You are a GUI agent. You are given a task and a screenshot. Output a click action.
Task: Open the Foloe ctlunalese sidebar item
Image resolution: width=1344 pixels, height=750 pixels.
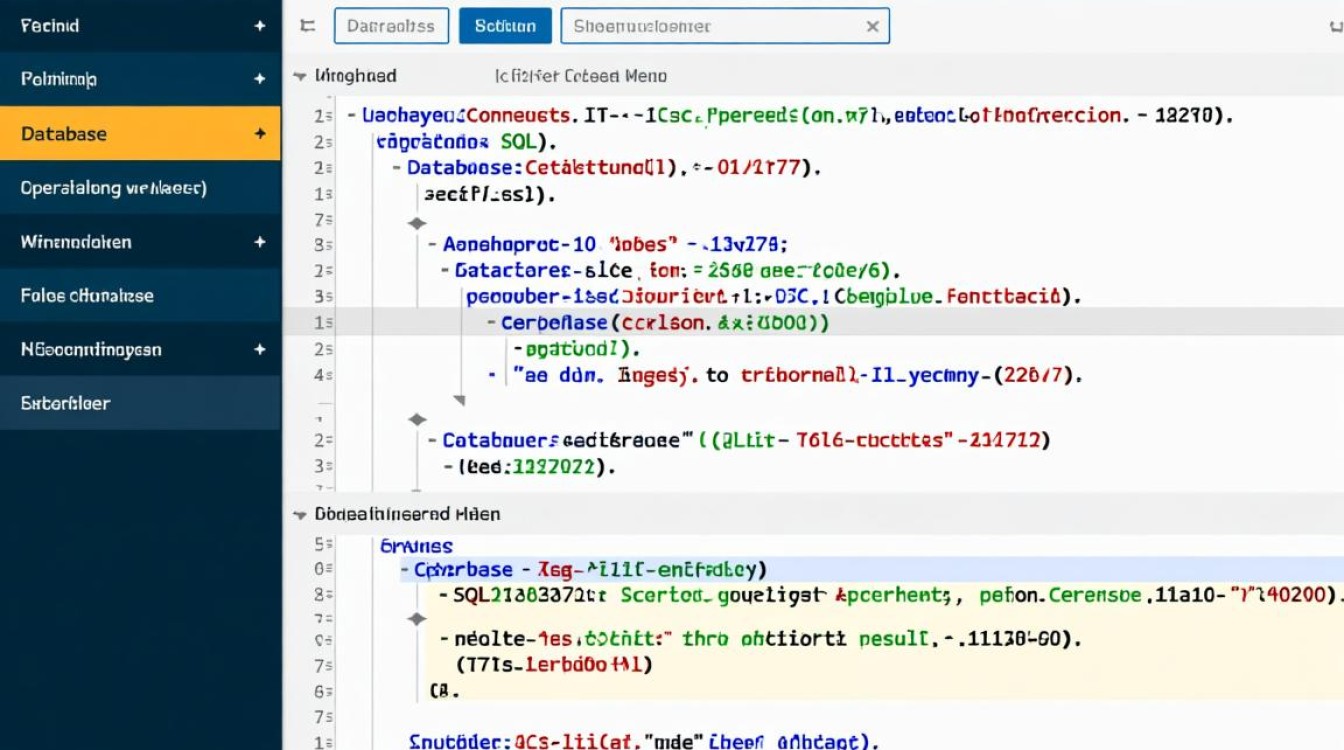pos(87,296)
